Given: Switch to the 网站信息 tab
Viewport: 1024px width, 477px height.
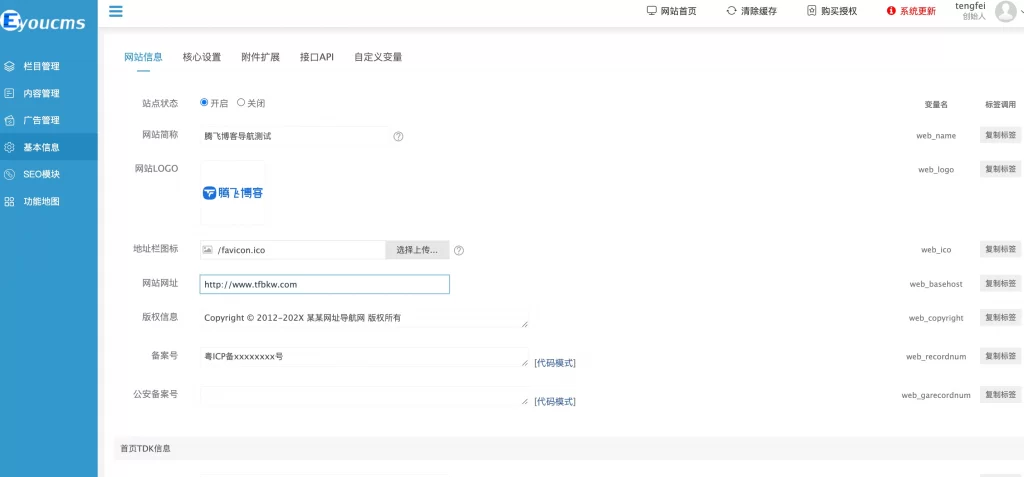Looking at the screenshot, I should pyautogui.click(x=143, y=57).
